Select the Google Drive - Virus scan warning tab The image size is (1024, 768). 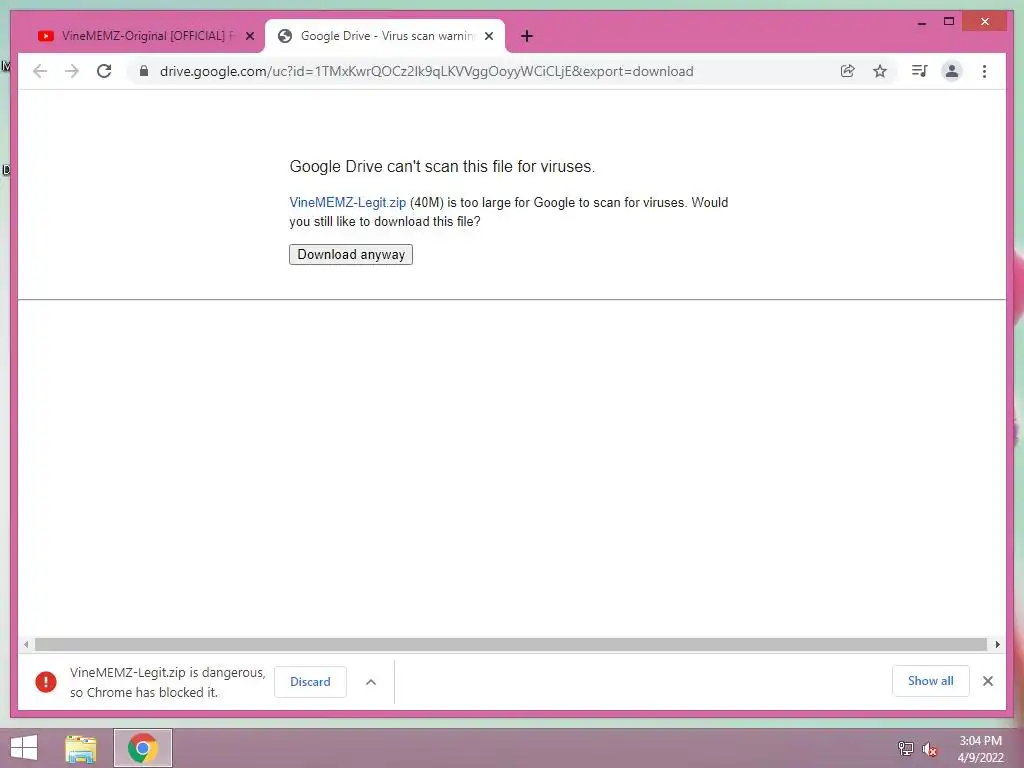click(x=385, y=36)
